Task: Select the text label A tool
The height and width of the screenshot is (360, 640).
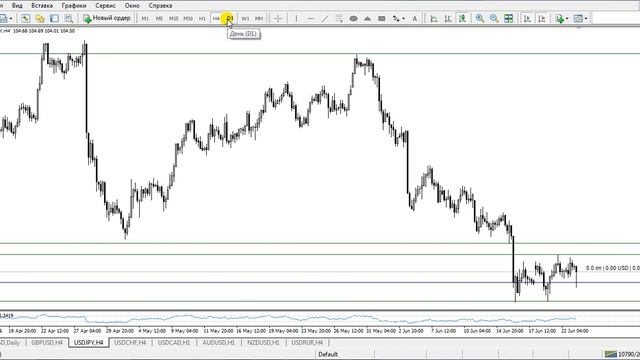Action: tap(414, 18)
